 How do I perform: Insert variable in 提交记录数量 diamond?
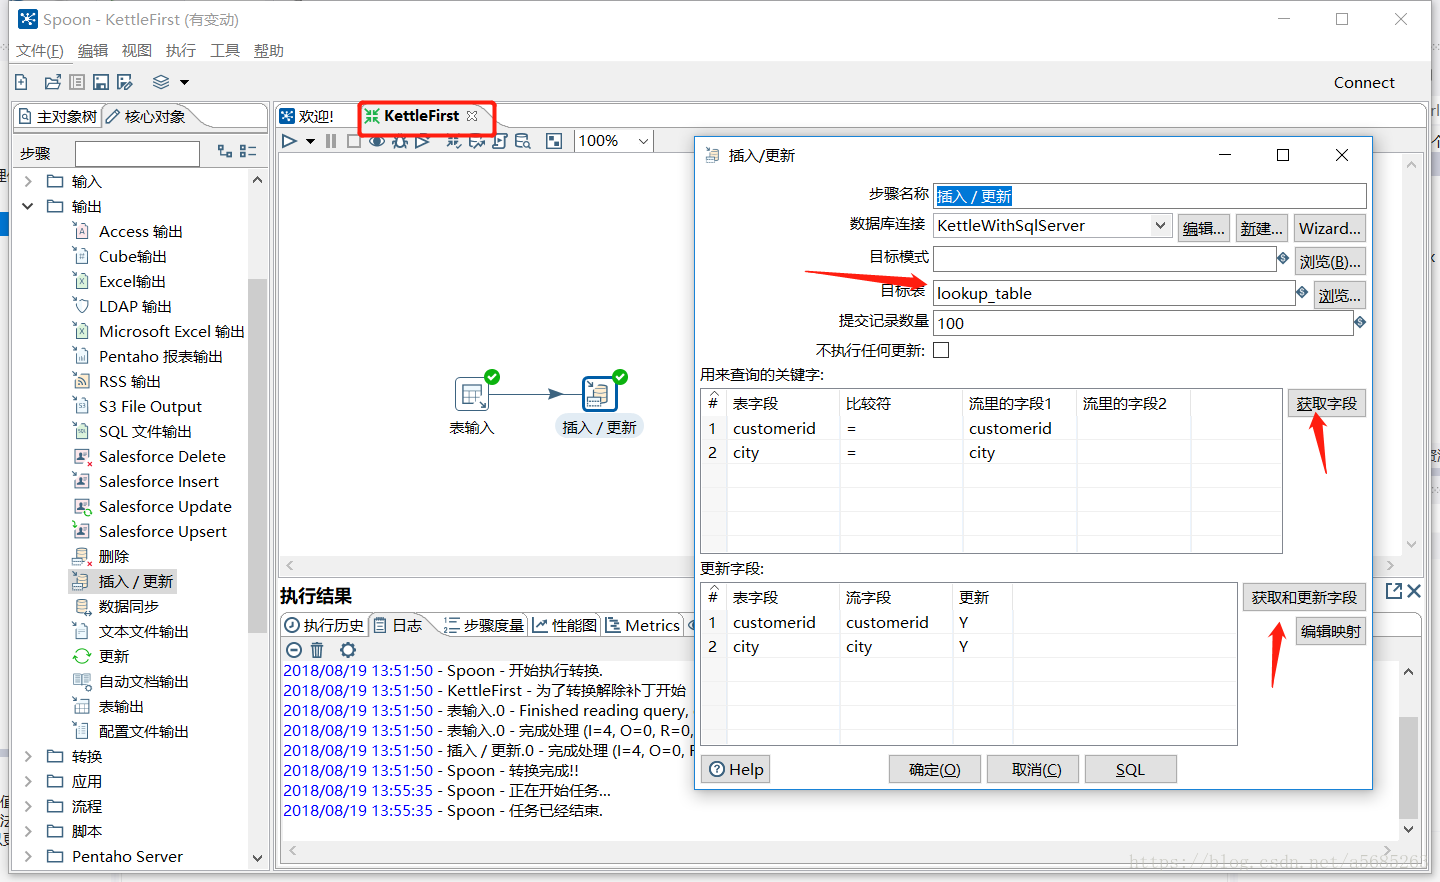[x=1360, y=322]
